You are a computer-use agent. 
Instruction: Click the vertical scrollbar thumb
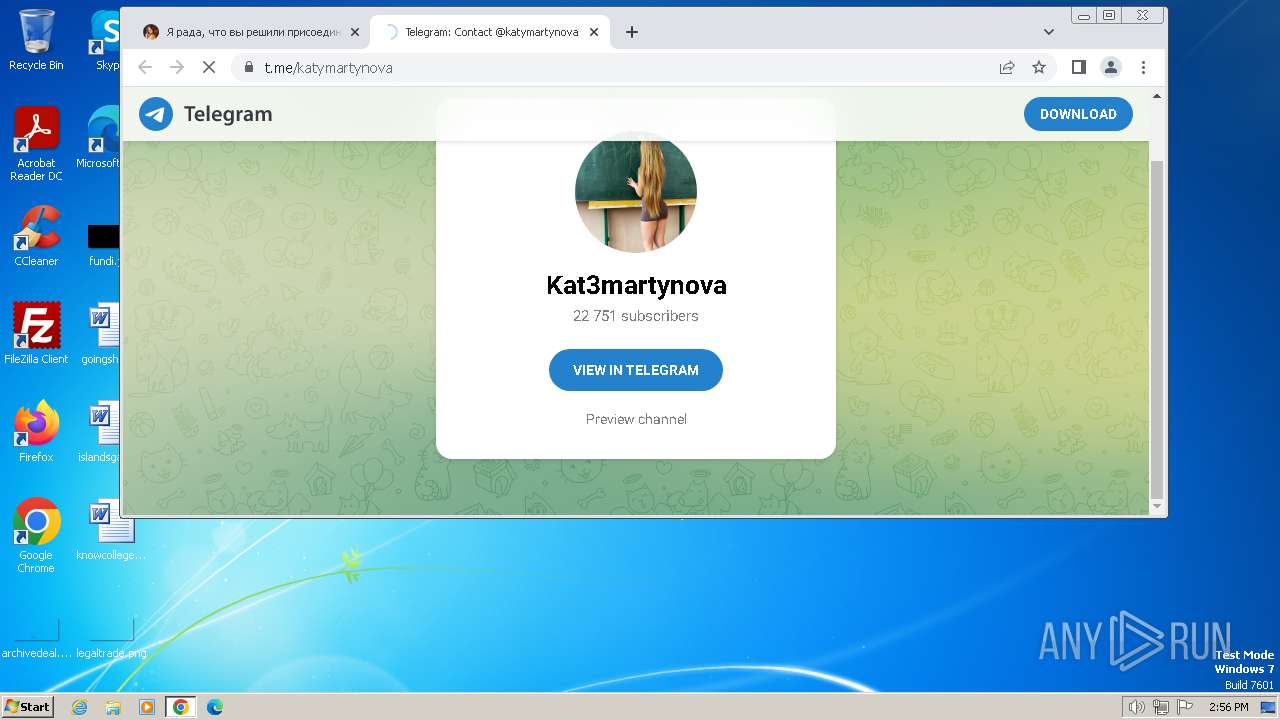pos(1157,328)
